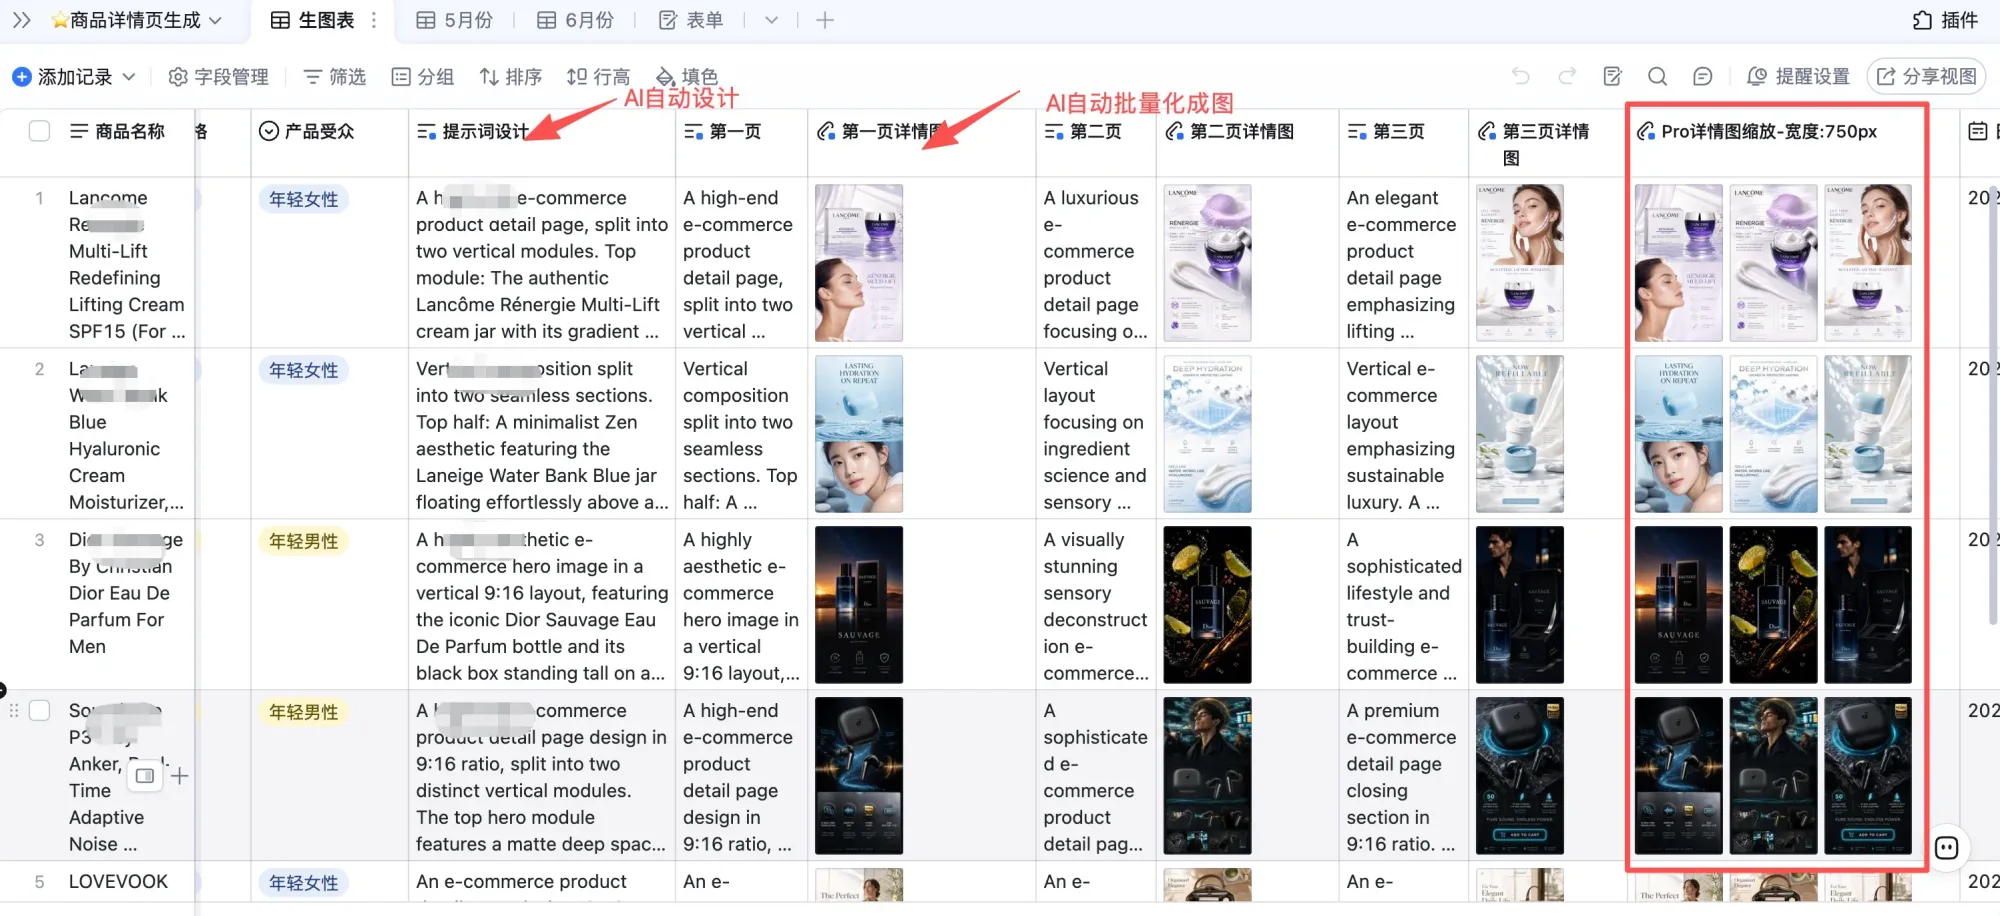
Task: Open the expand record icon in row 4
Action: [145, 775]
